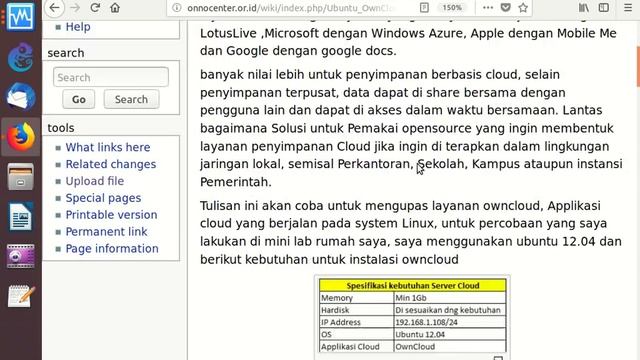Open Permanent link
Screen dimensions: 640x360
point(106,232)
